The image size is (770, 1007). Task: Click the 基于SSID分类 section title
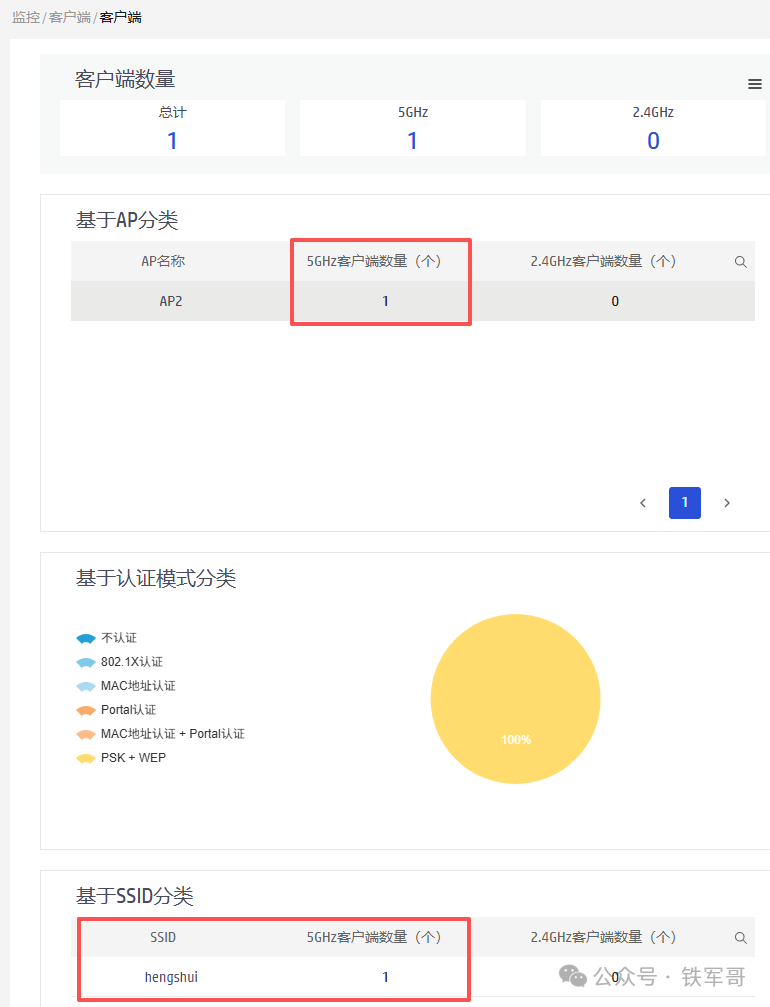pos(135,896)
